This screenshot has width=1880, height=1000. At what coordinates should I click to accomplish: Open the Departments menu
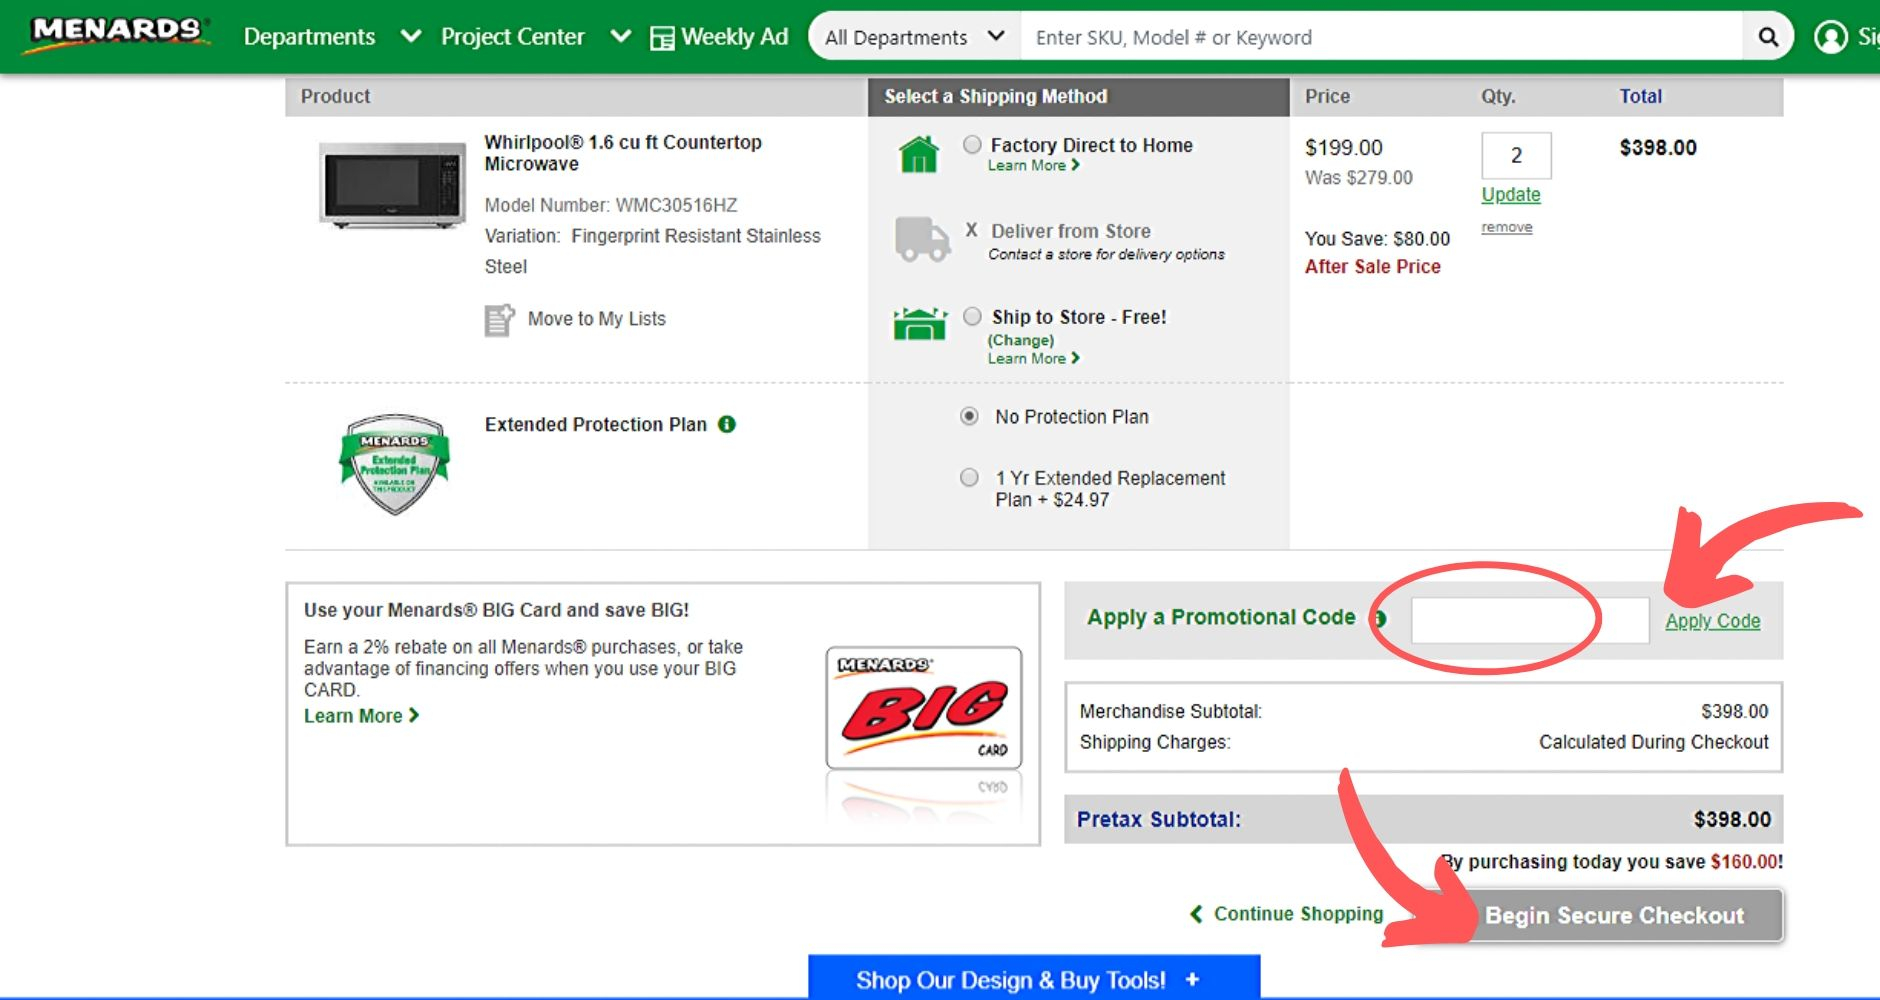(x=310, y=37)
